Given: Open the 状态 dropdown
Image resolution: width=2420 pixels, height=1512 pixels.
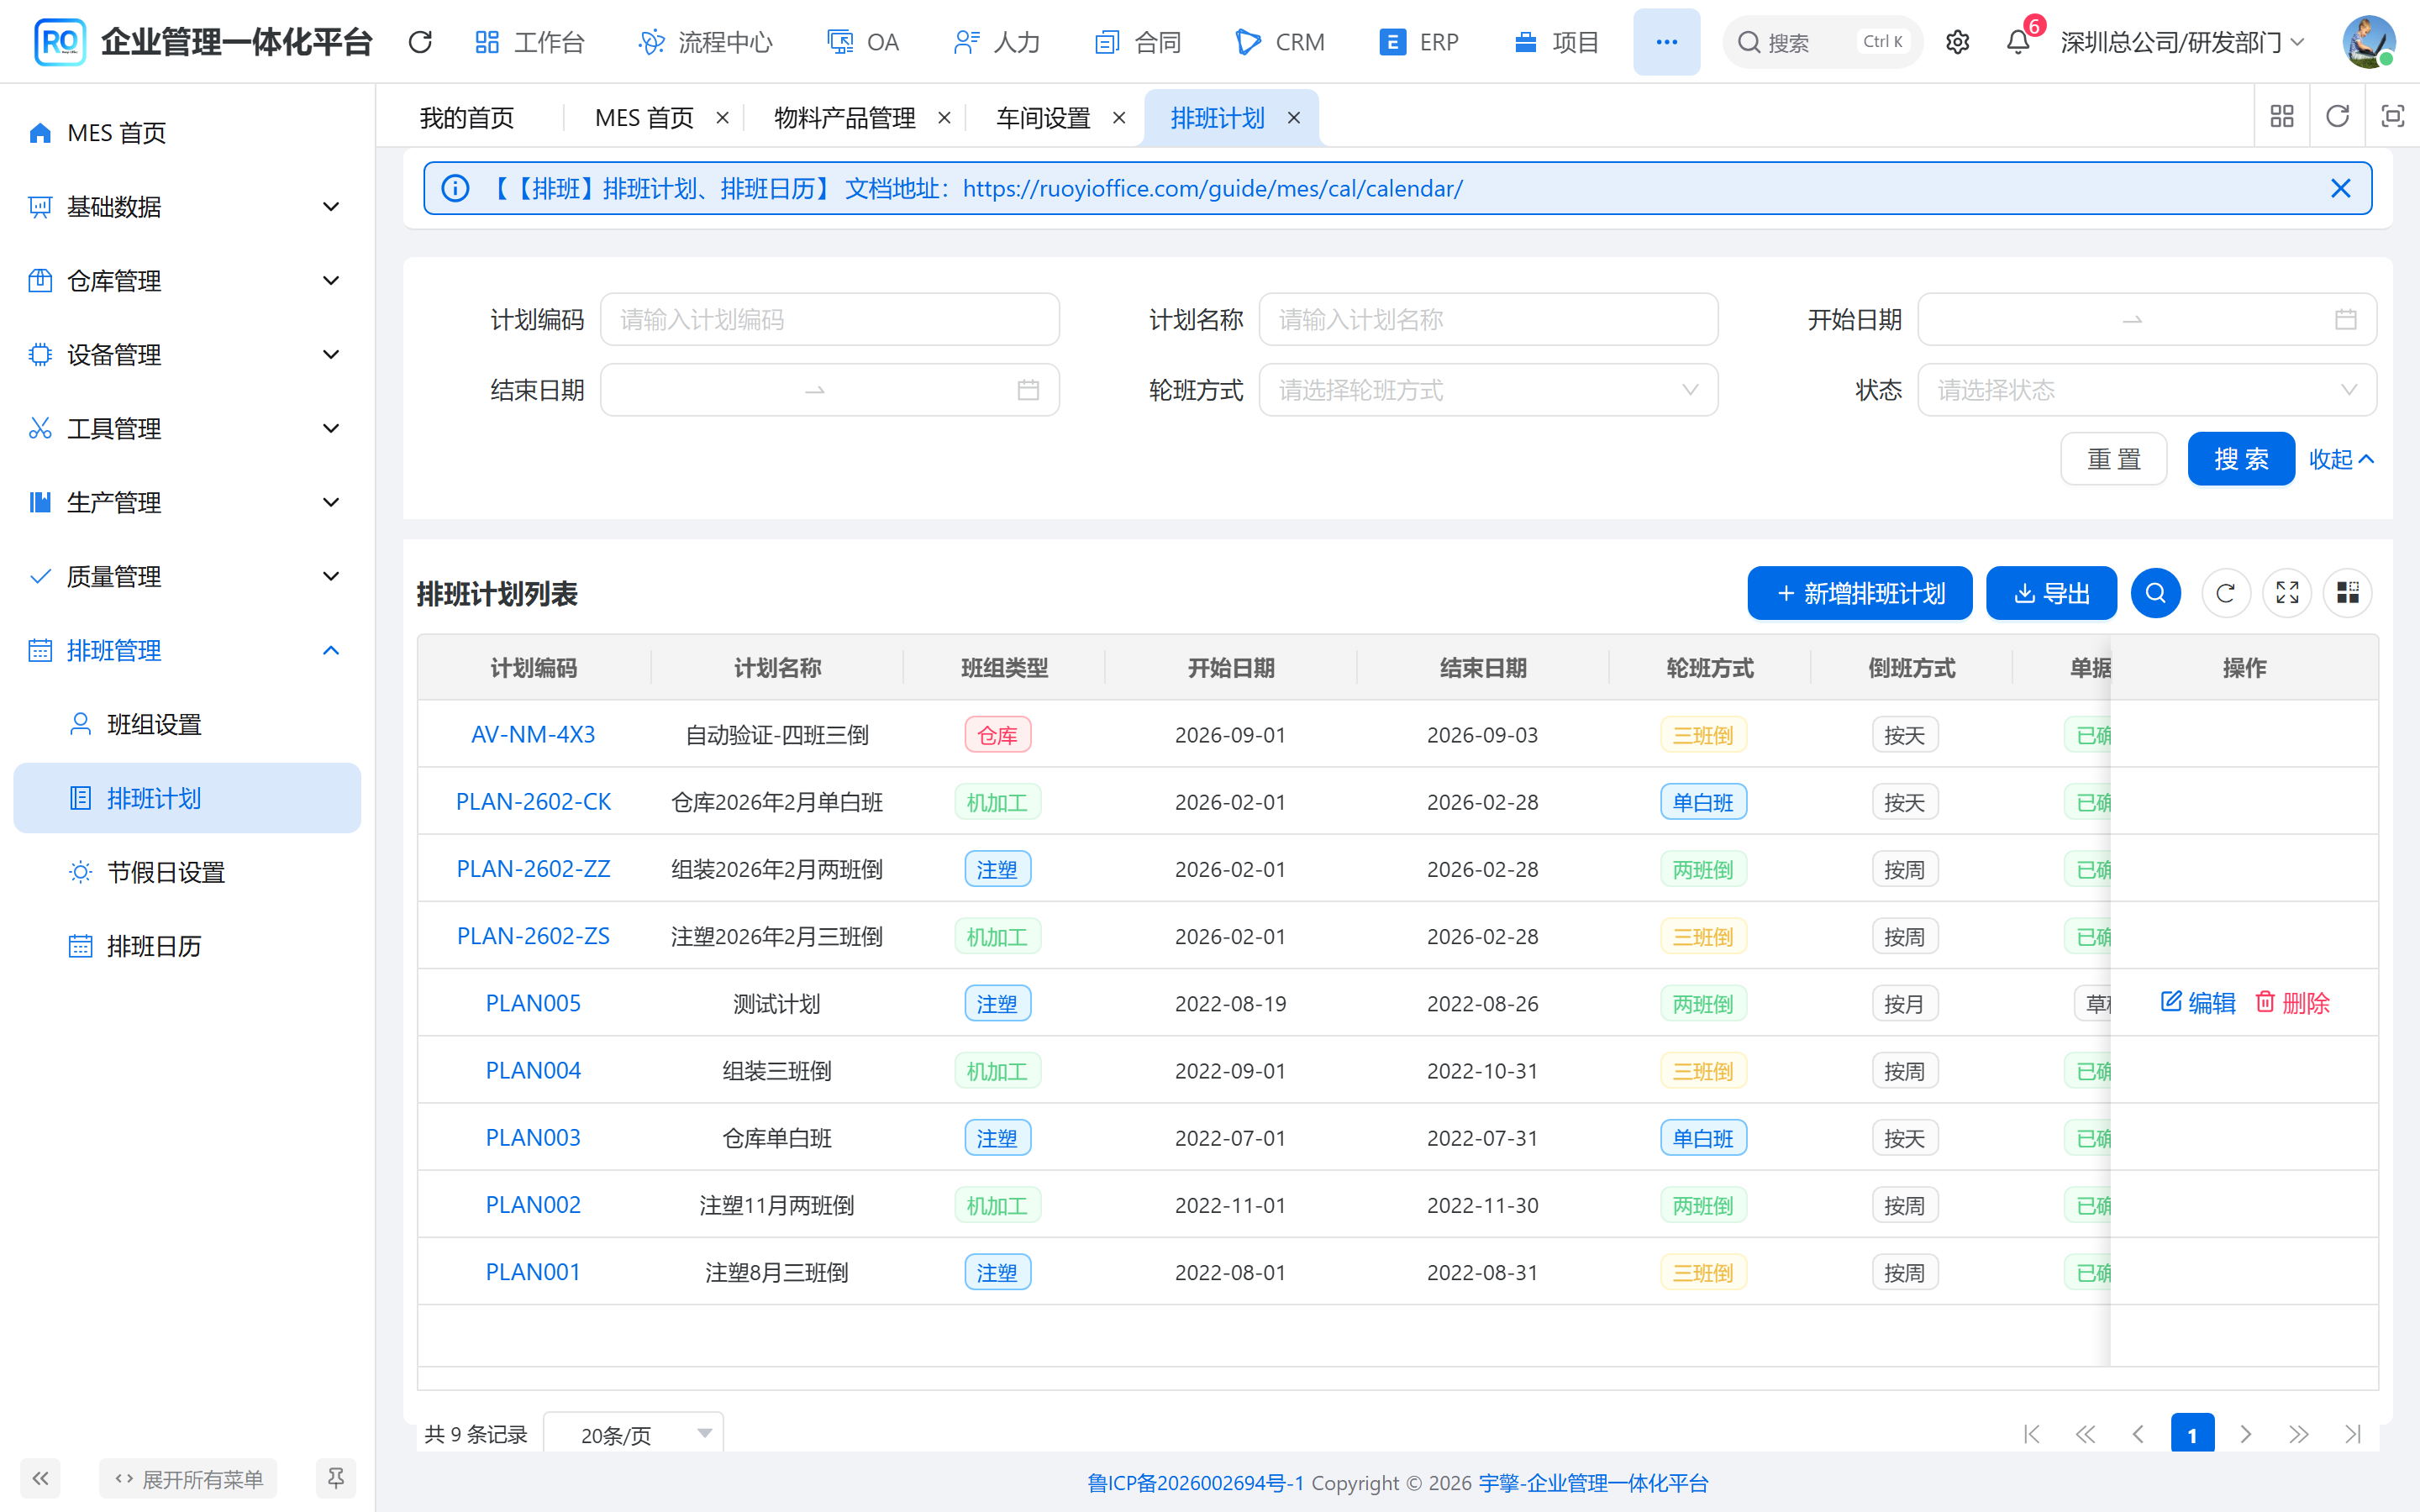Looking at the screenshot, I should point(2147,390).
